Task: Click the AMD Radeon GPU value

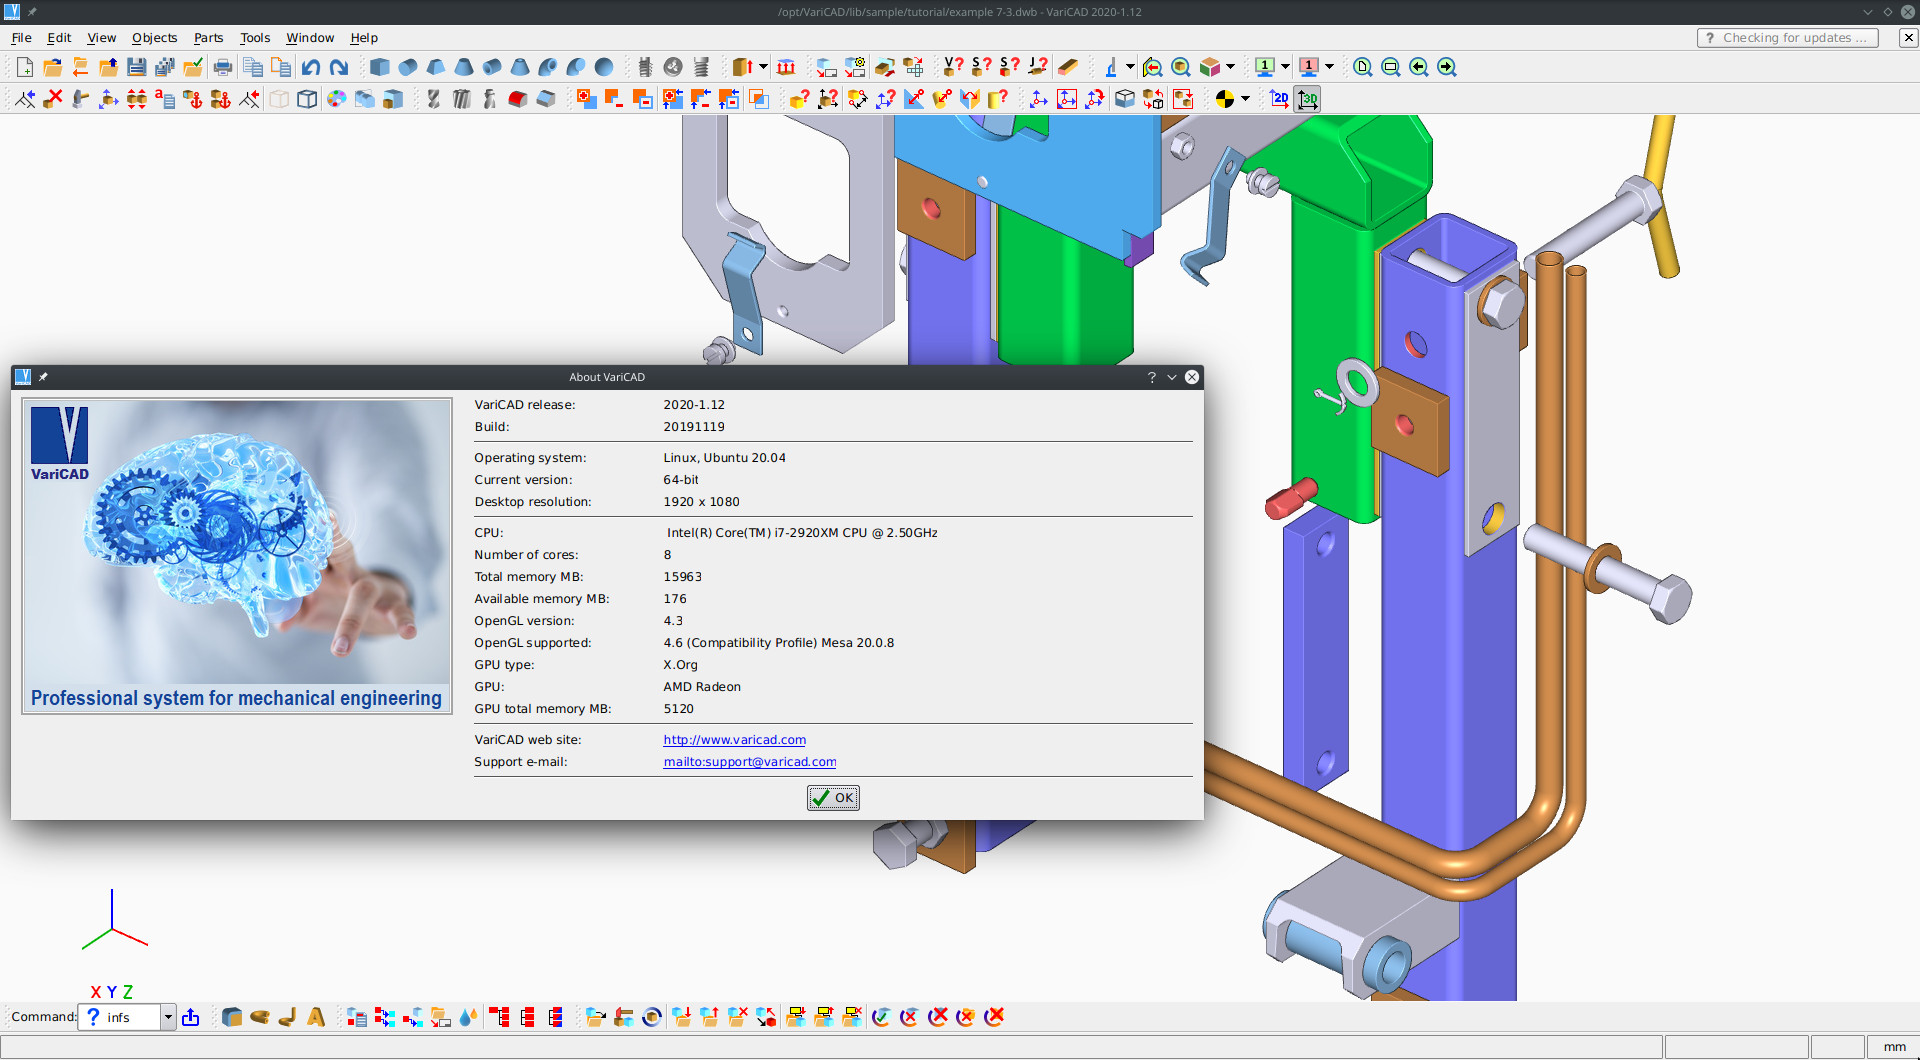Action: point(702,687)
